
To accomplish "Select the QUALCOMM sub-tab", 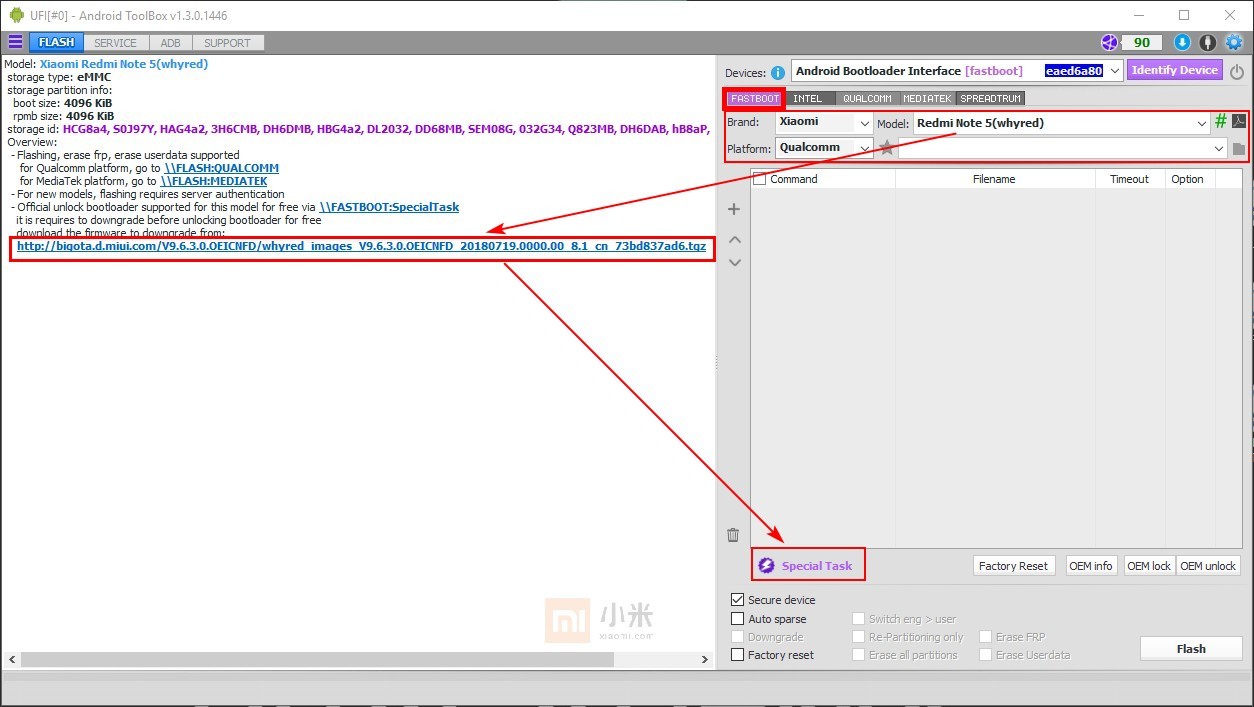I will click(866, 99).
